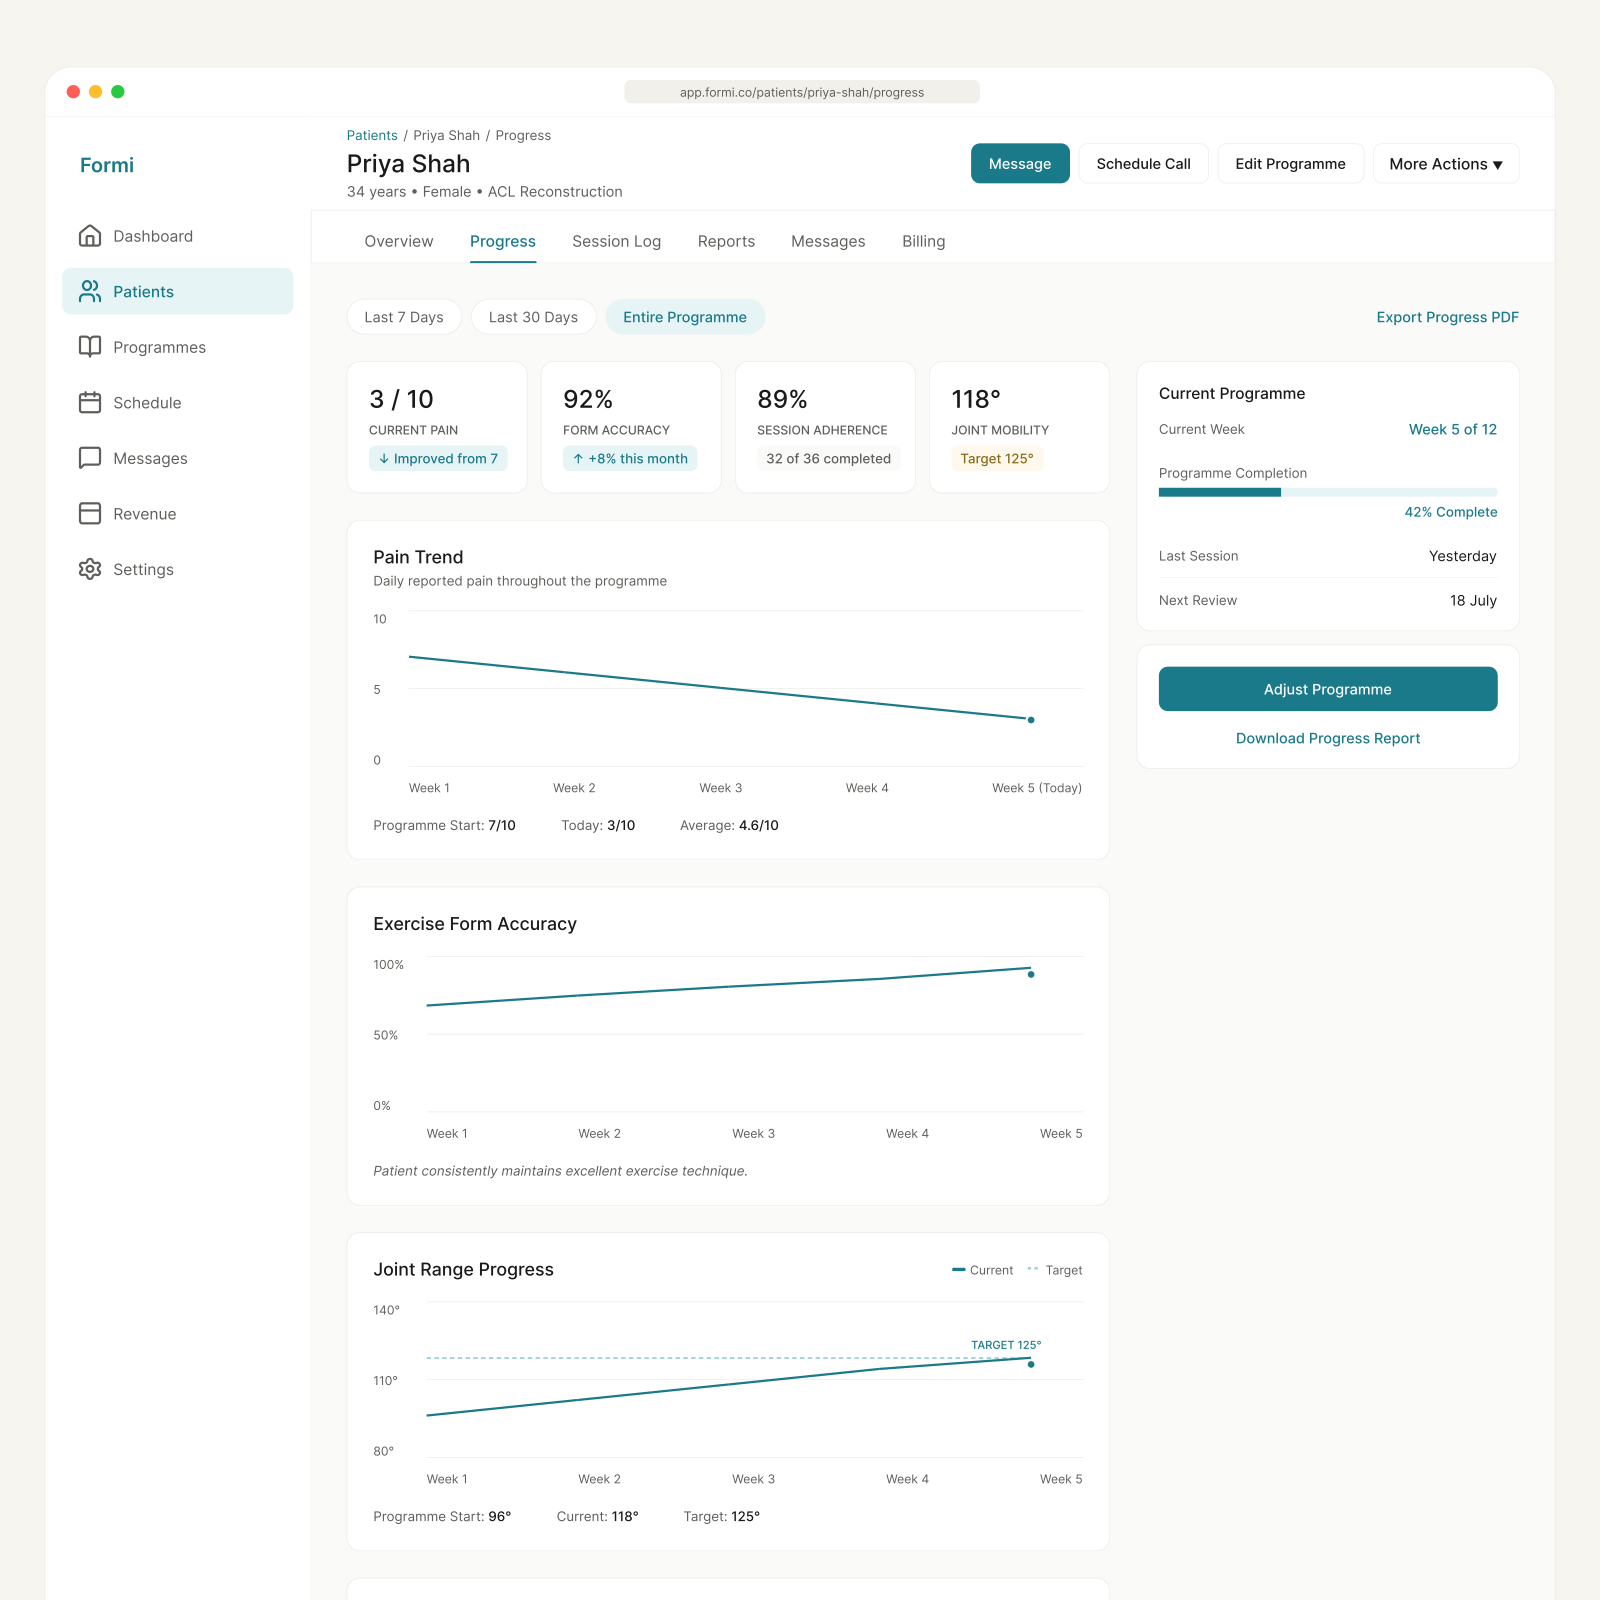Open the Dashboard sidebar item
The height and width of the screenshot is (1600, 1600).
pos(178,236)
